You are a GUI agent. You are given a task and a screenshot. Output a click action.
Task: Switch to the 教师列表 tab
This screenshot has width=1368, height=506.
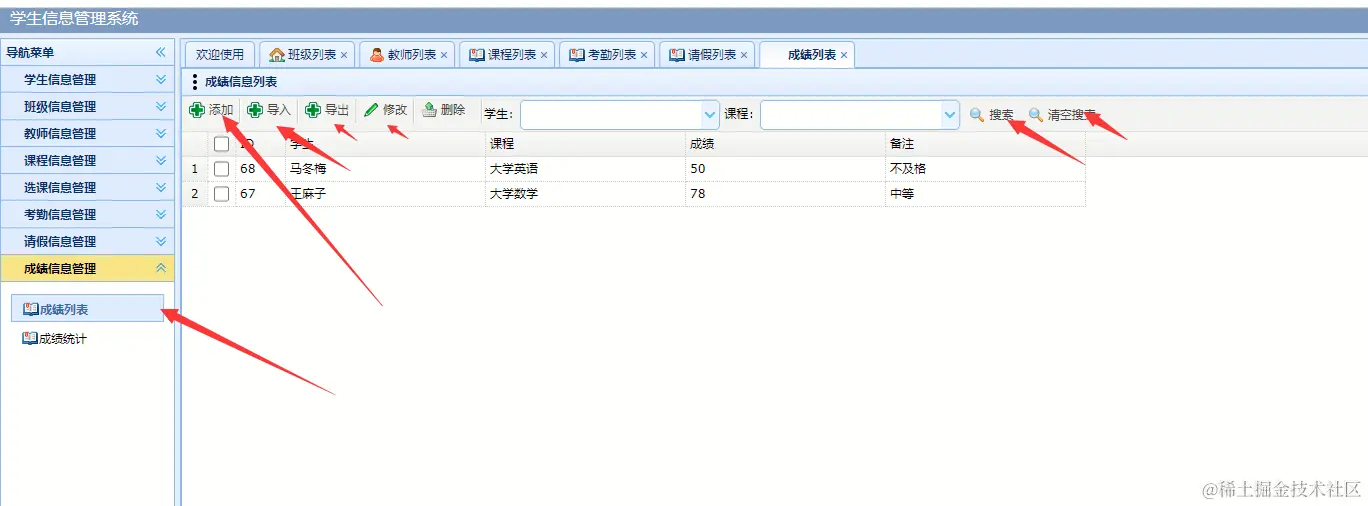click(407, 55)
